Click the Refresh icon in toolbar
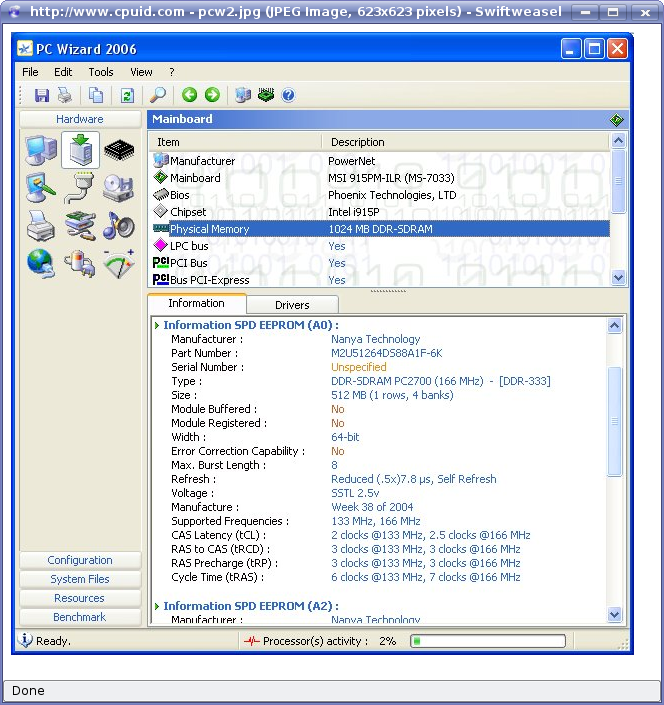The height and width of the screenshot is (705, 664). (127, 95)
